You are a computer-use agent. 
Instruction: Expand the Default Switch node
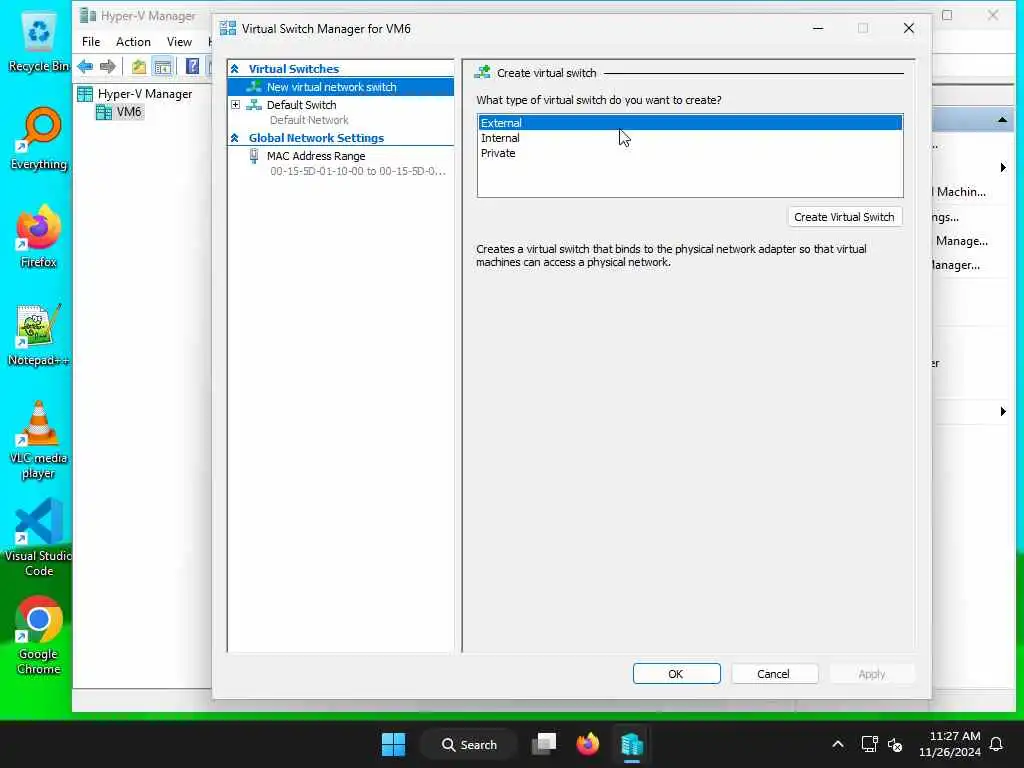coord(236,104)
